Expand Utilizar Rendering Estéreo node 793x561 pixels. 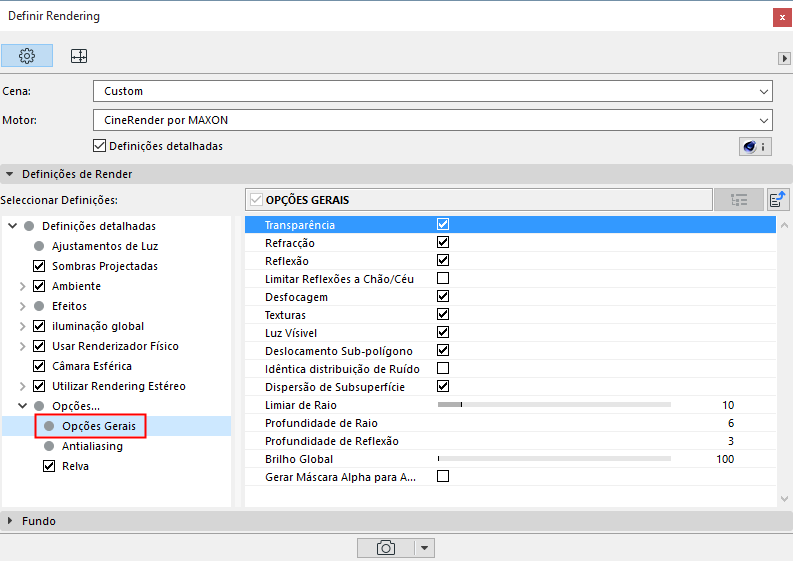tap(22, 386)
